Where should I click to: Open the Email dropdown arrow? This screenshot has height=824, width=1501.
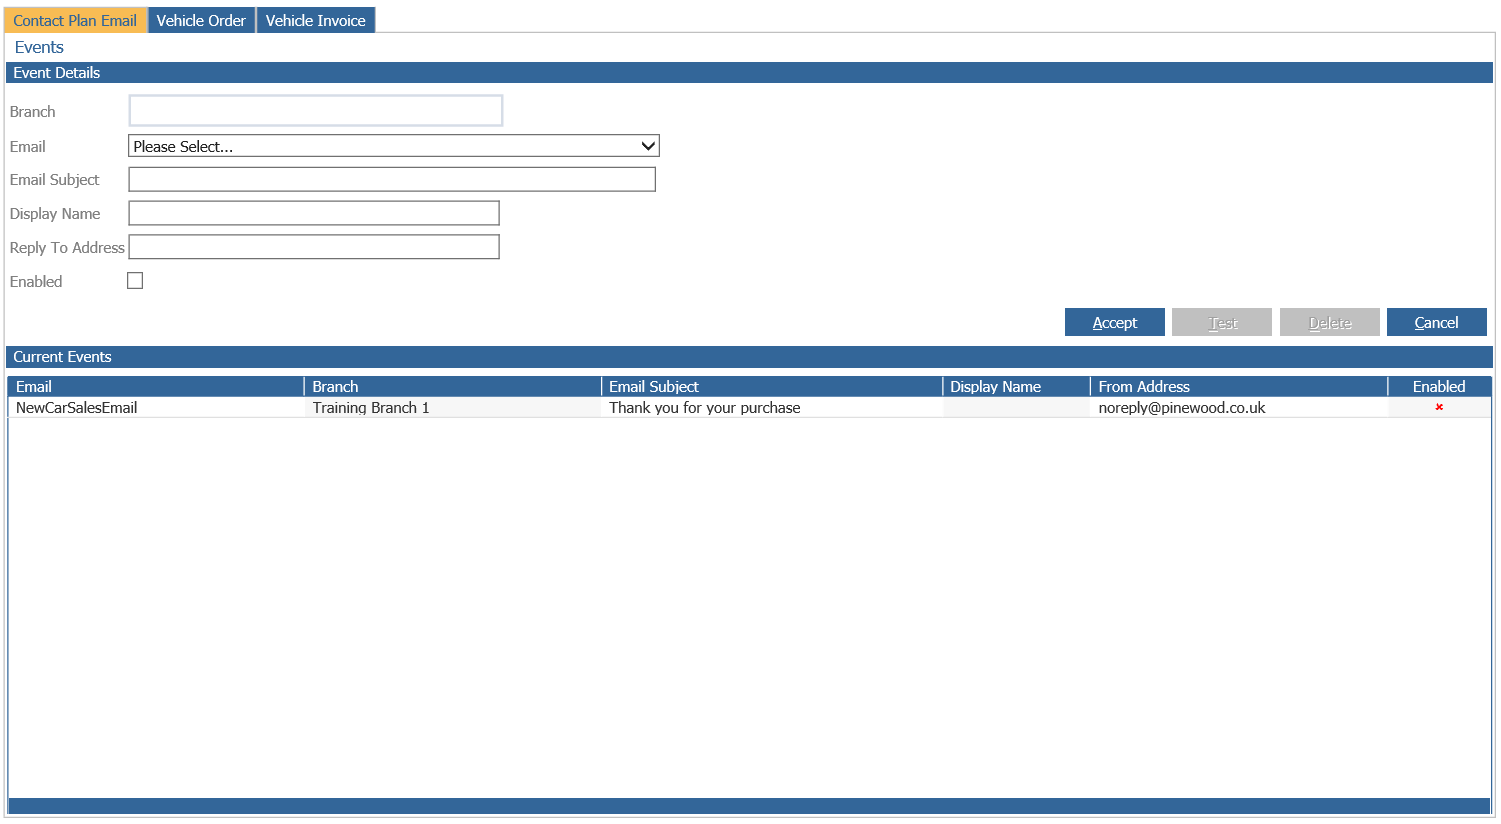pyautogui.click(x=648, y=146)
